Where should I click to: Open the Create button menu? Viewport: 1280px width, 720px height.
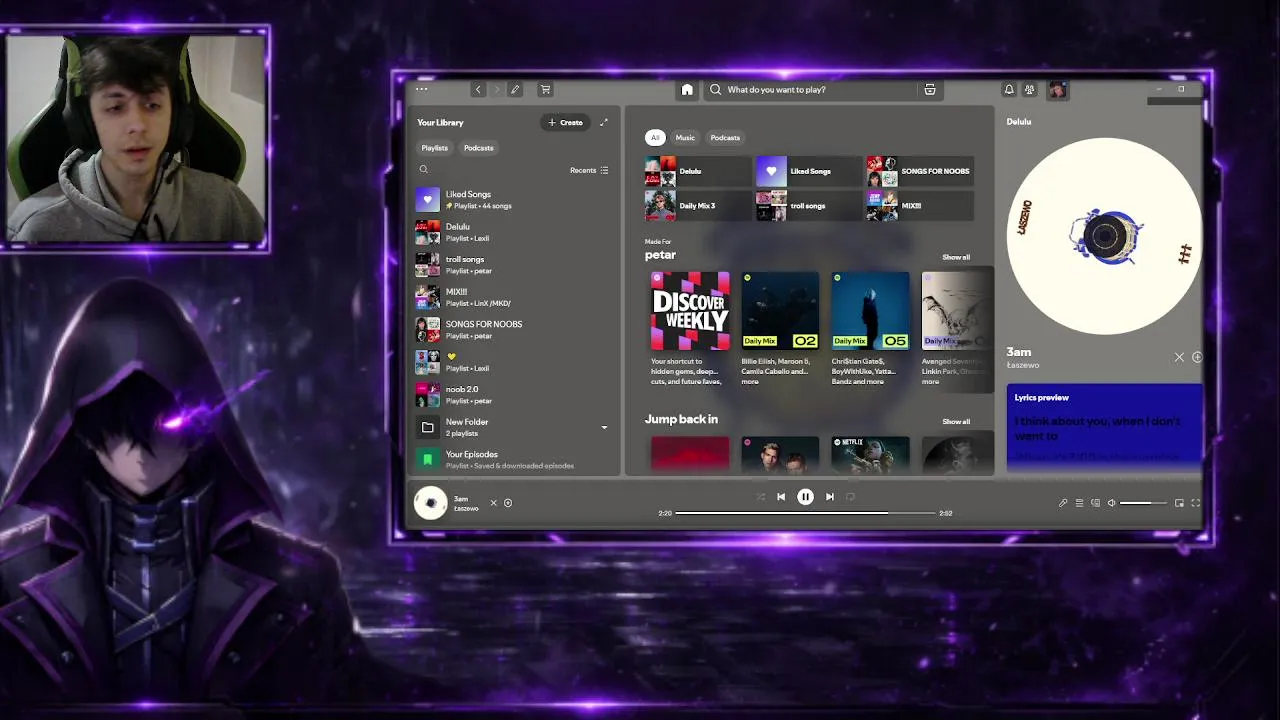coord(565,122)
